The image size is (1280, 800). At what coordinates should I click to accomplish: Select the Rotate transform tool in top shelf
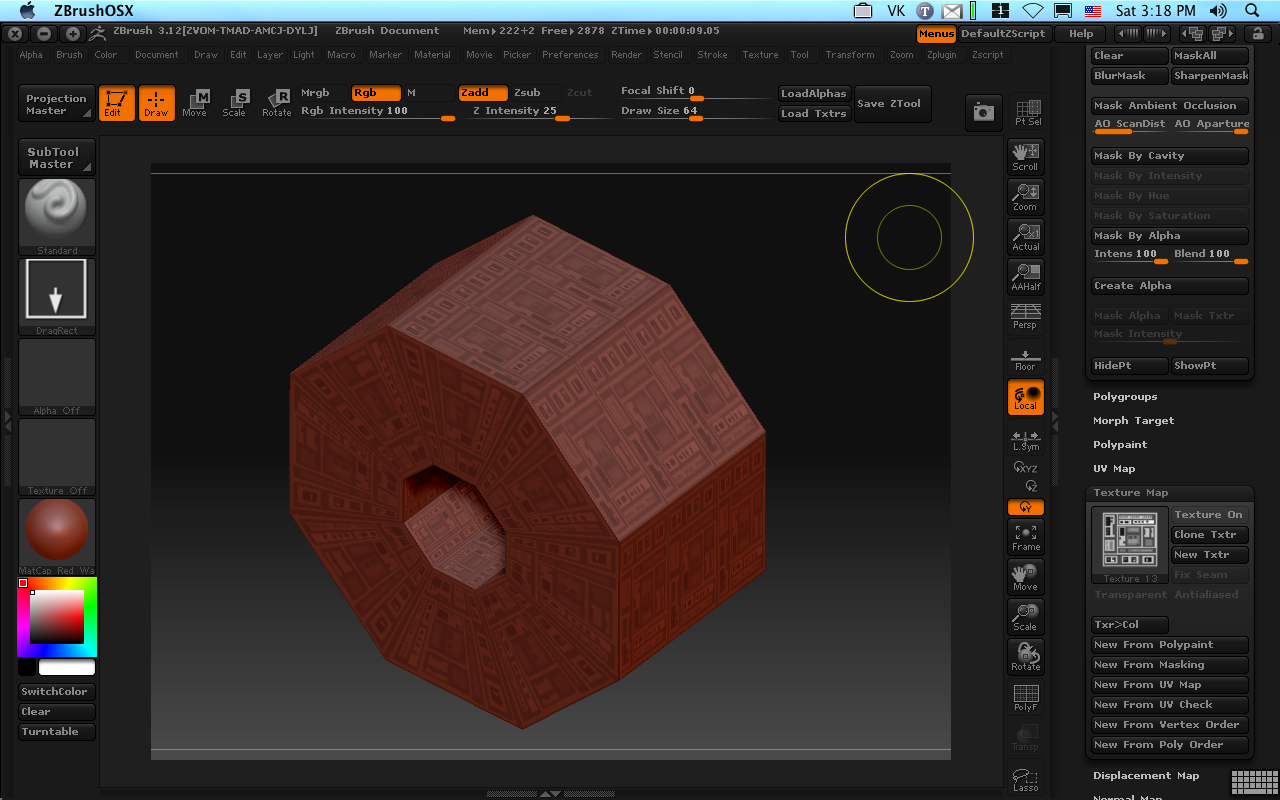(277, 103)
